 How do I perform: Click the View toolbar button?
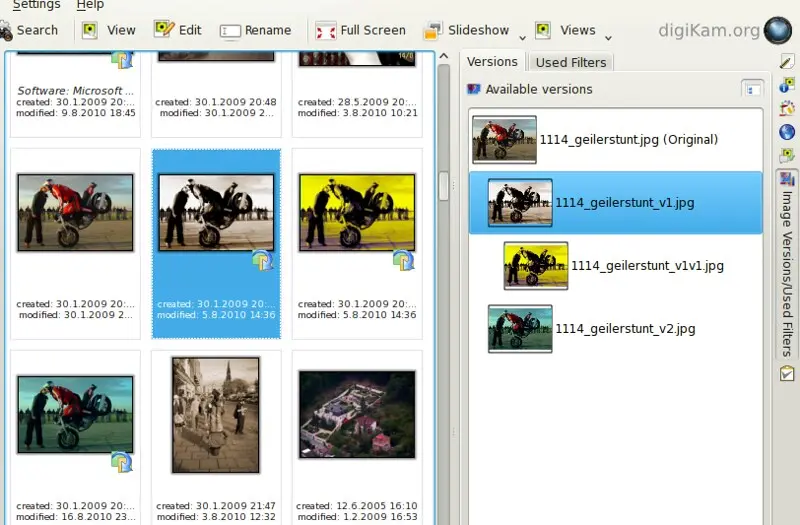tap(109, 30)
